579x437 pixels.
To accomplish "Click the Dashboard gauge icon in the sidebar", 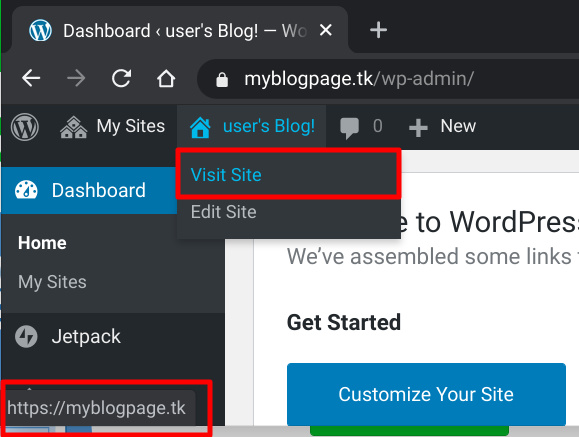I will coord(26,190).
